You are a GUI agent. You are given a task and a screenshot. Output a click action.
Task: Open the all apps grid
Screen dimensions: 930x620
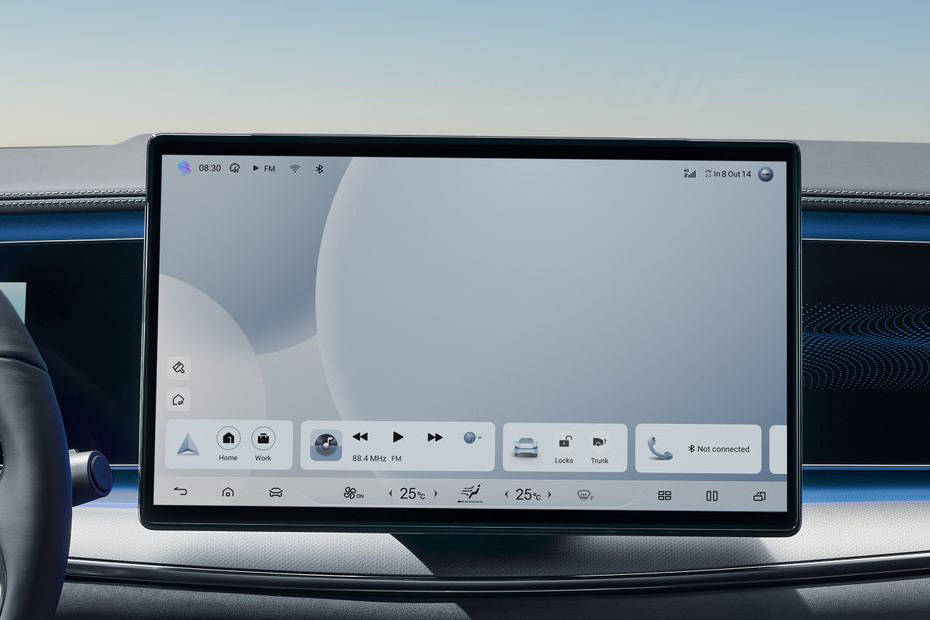[665, 495]
